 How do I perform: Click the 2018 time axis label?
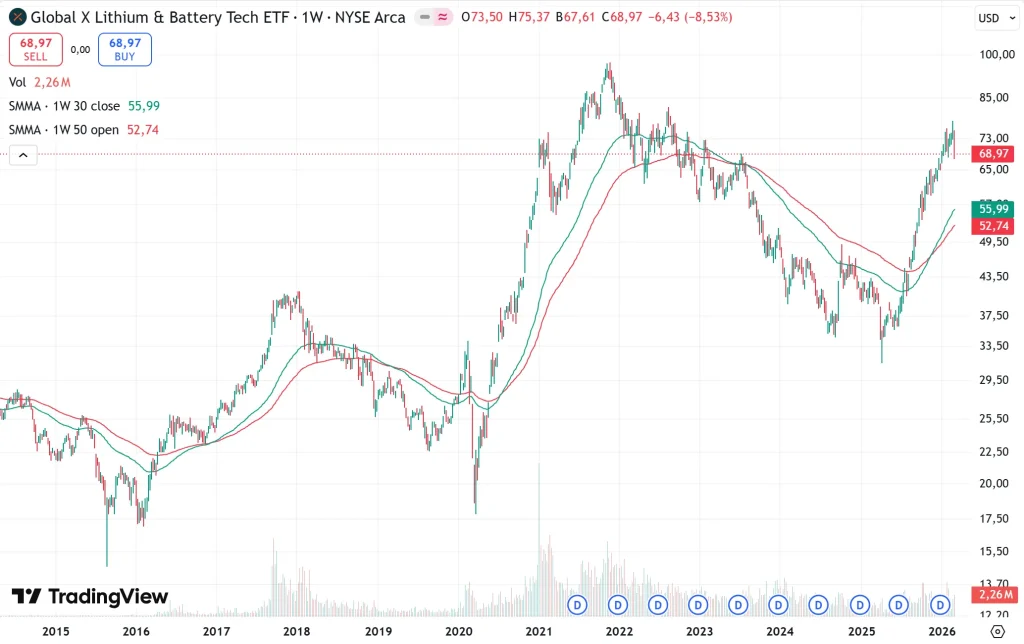(296, 632)
